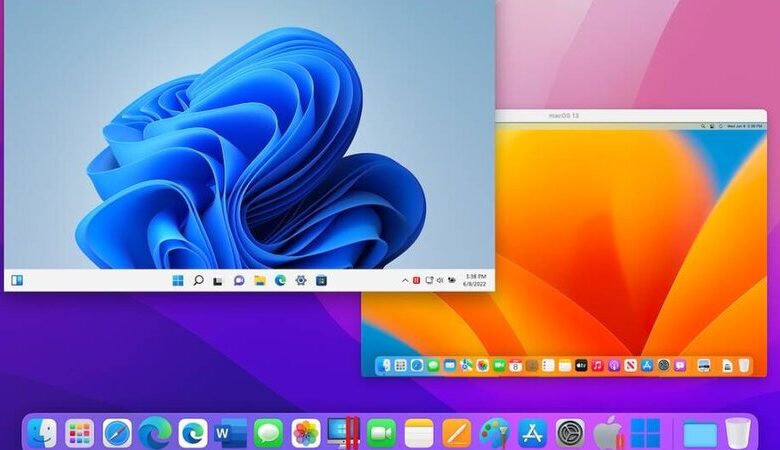Open News in the macOS 13 VM dock
The height and width of the screenshot is (450, 780).
[630, 365]
